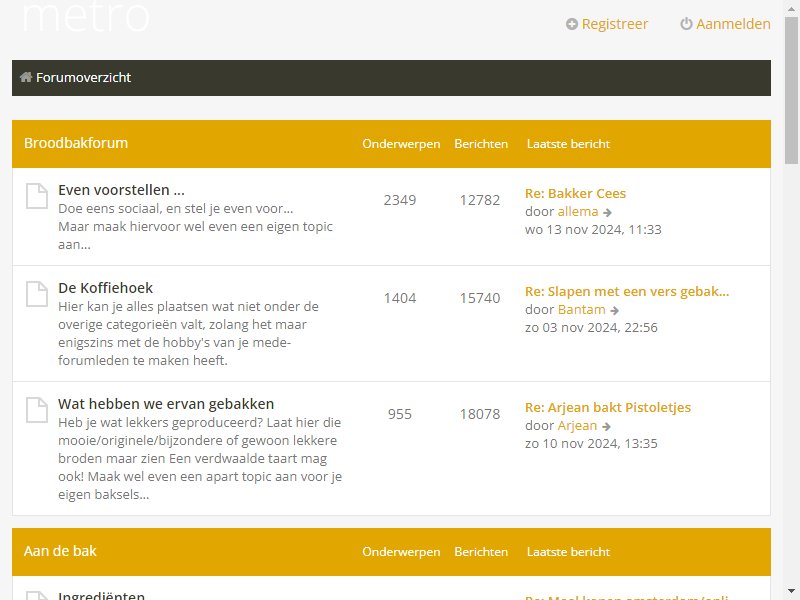
Task: Click the Berichten header in Aan de bak
Action: (x=481, y=552)
